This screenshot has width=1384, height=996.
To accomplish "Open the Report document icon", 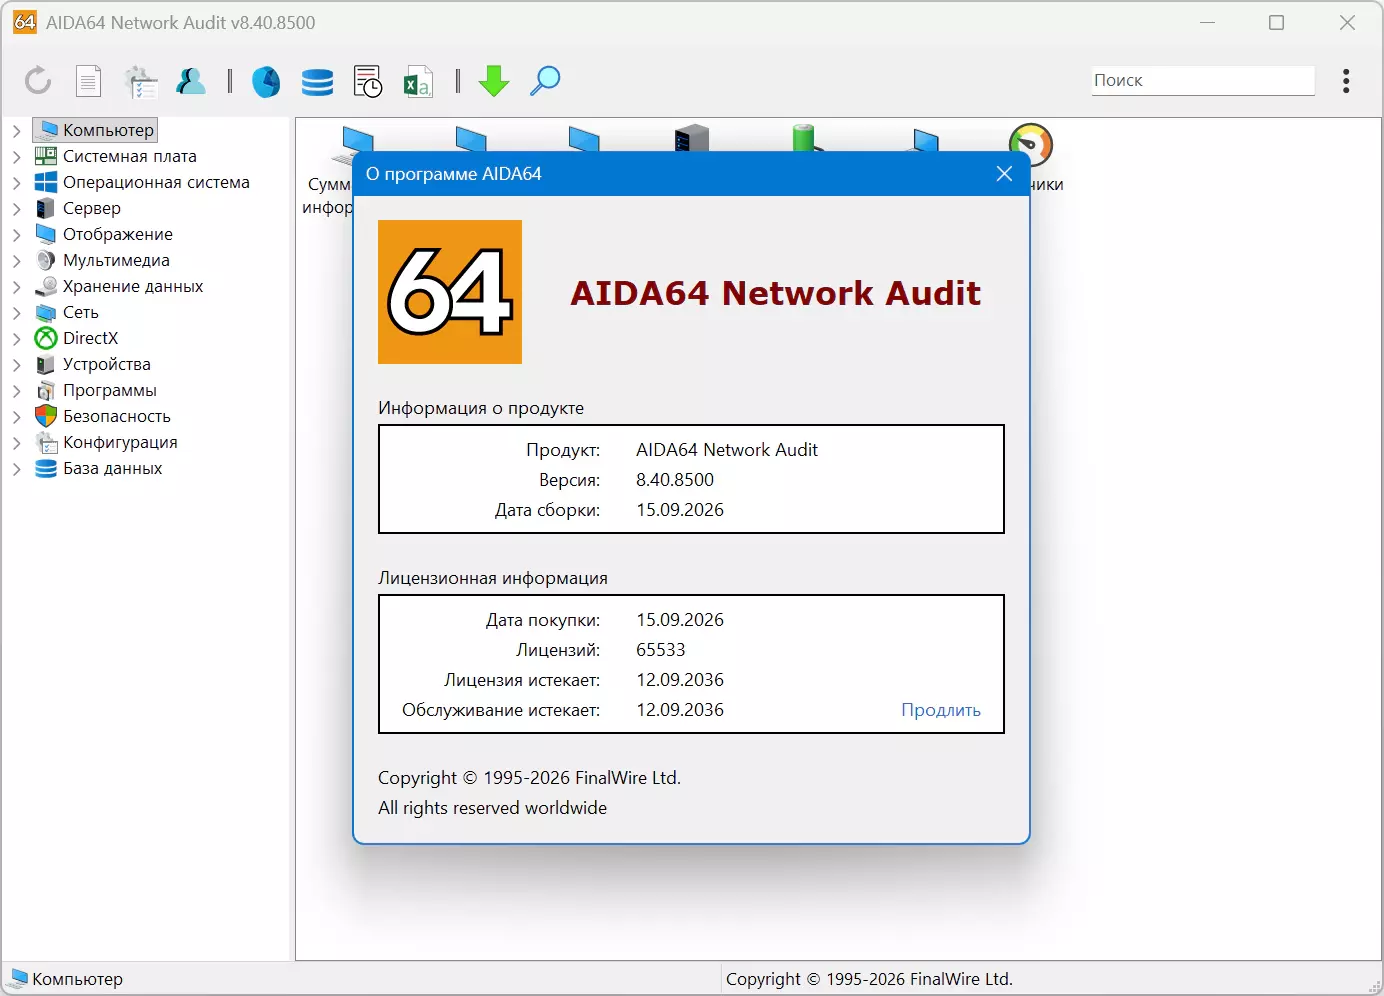I will [89, 81].
